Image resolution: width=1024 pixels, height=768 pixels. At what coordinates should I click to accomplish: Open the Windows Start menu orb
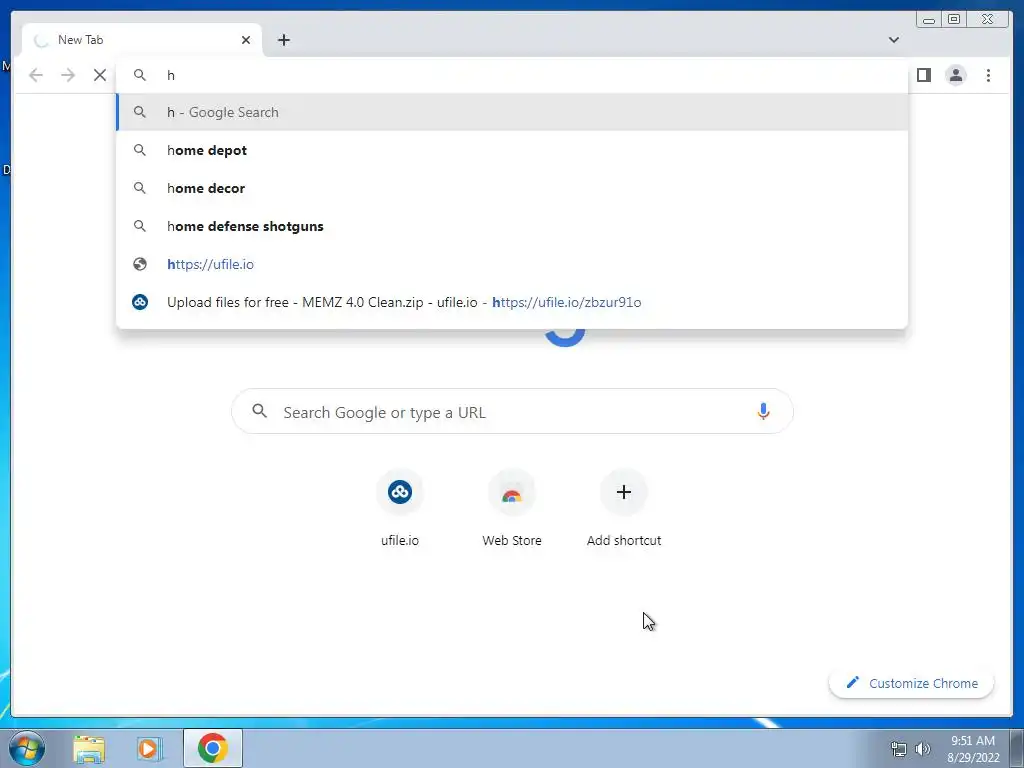pyautogui.click(x=26, y=748)
